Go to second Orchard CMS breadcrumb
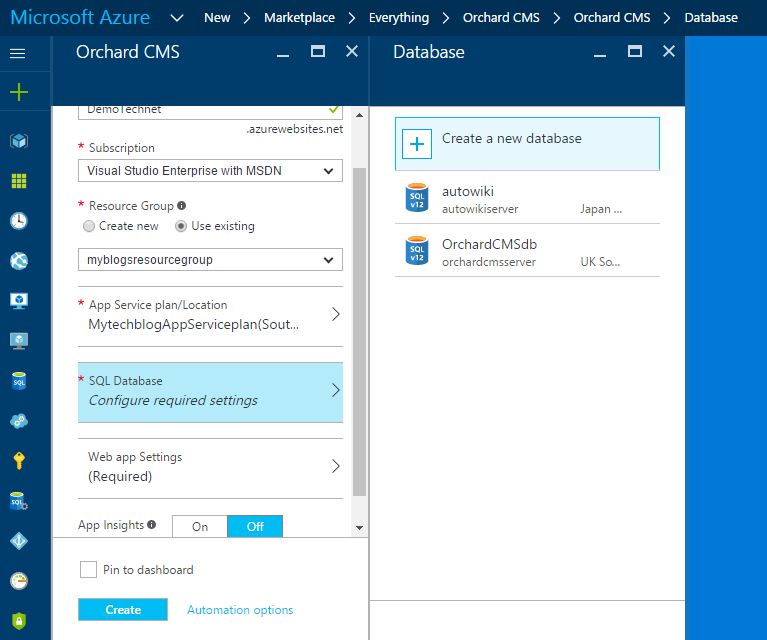Viewport: 767px width, 640px height. [612, 18]
